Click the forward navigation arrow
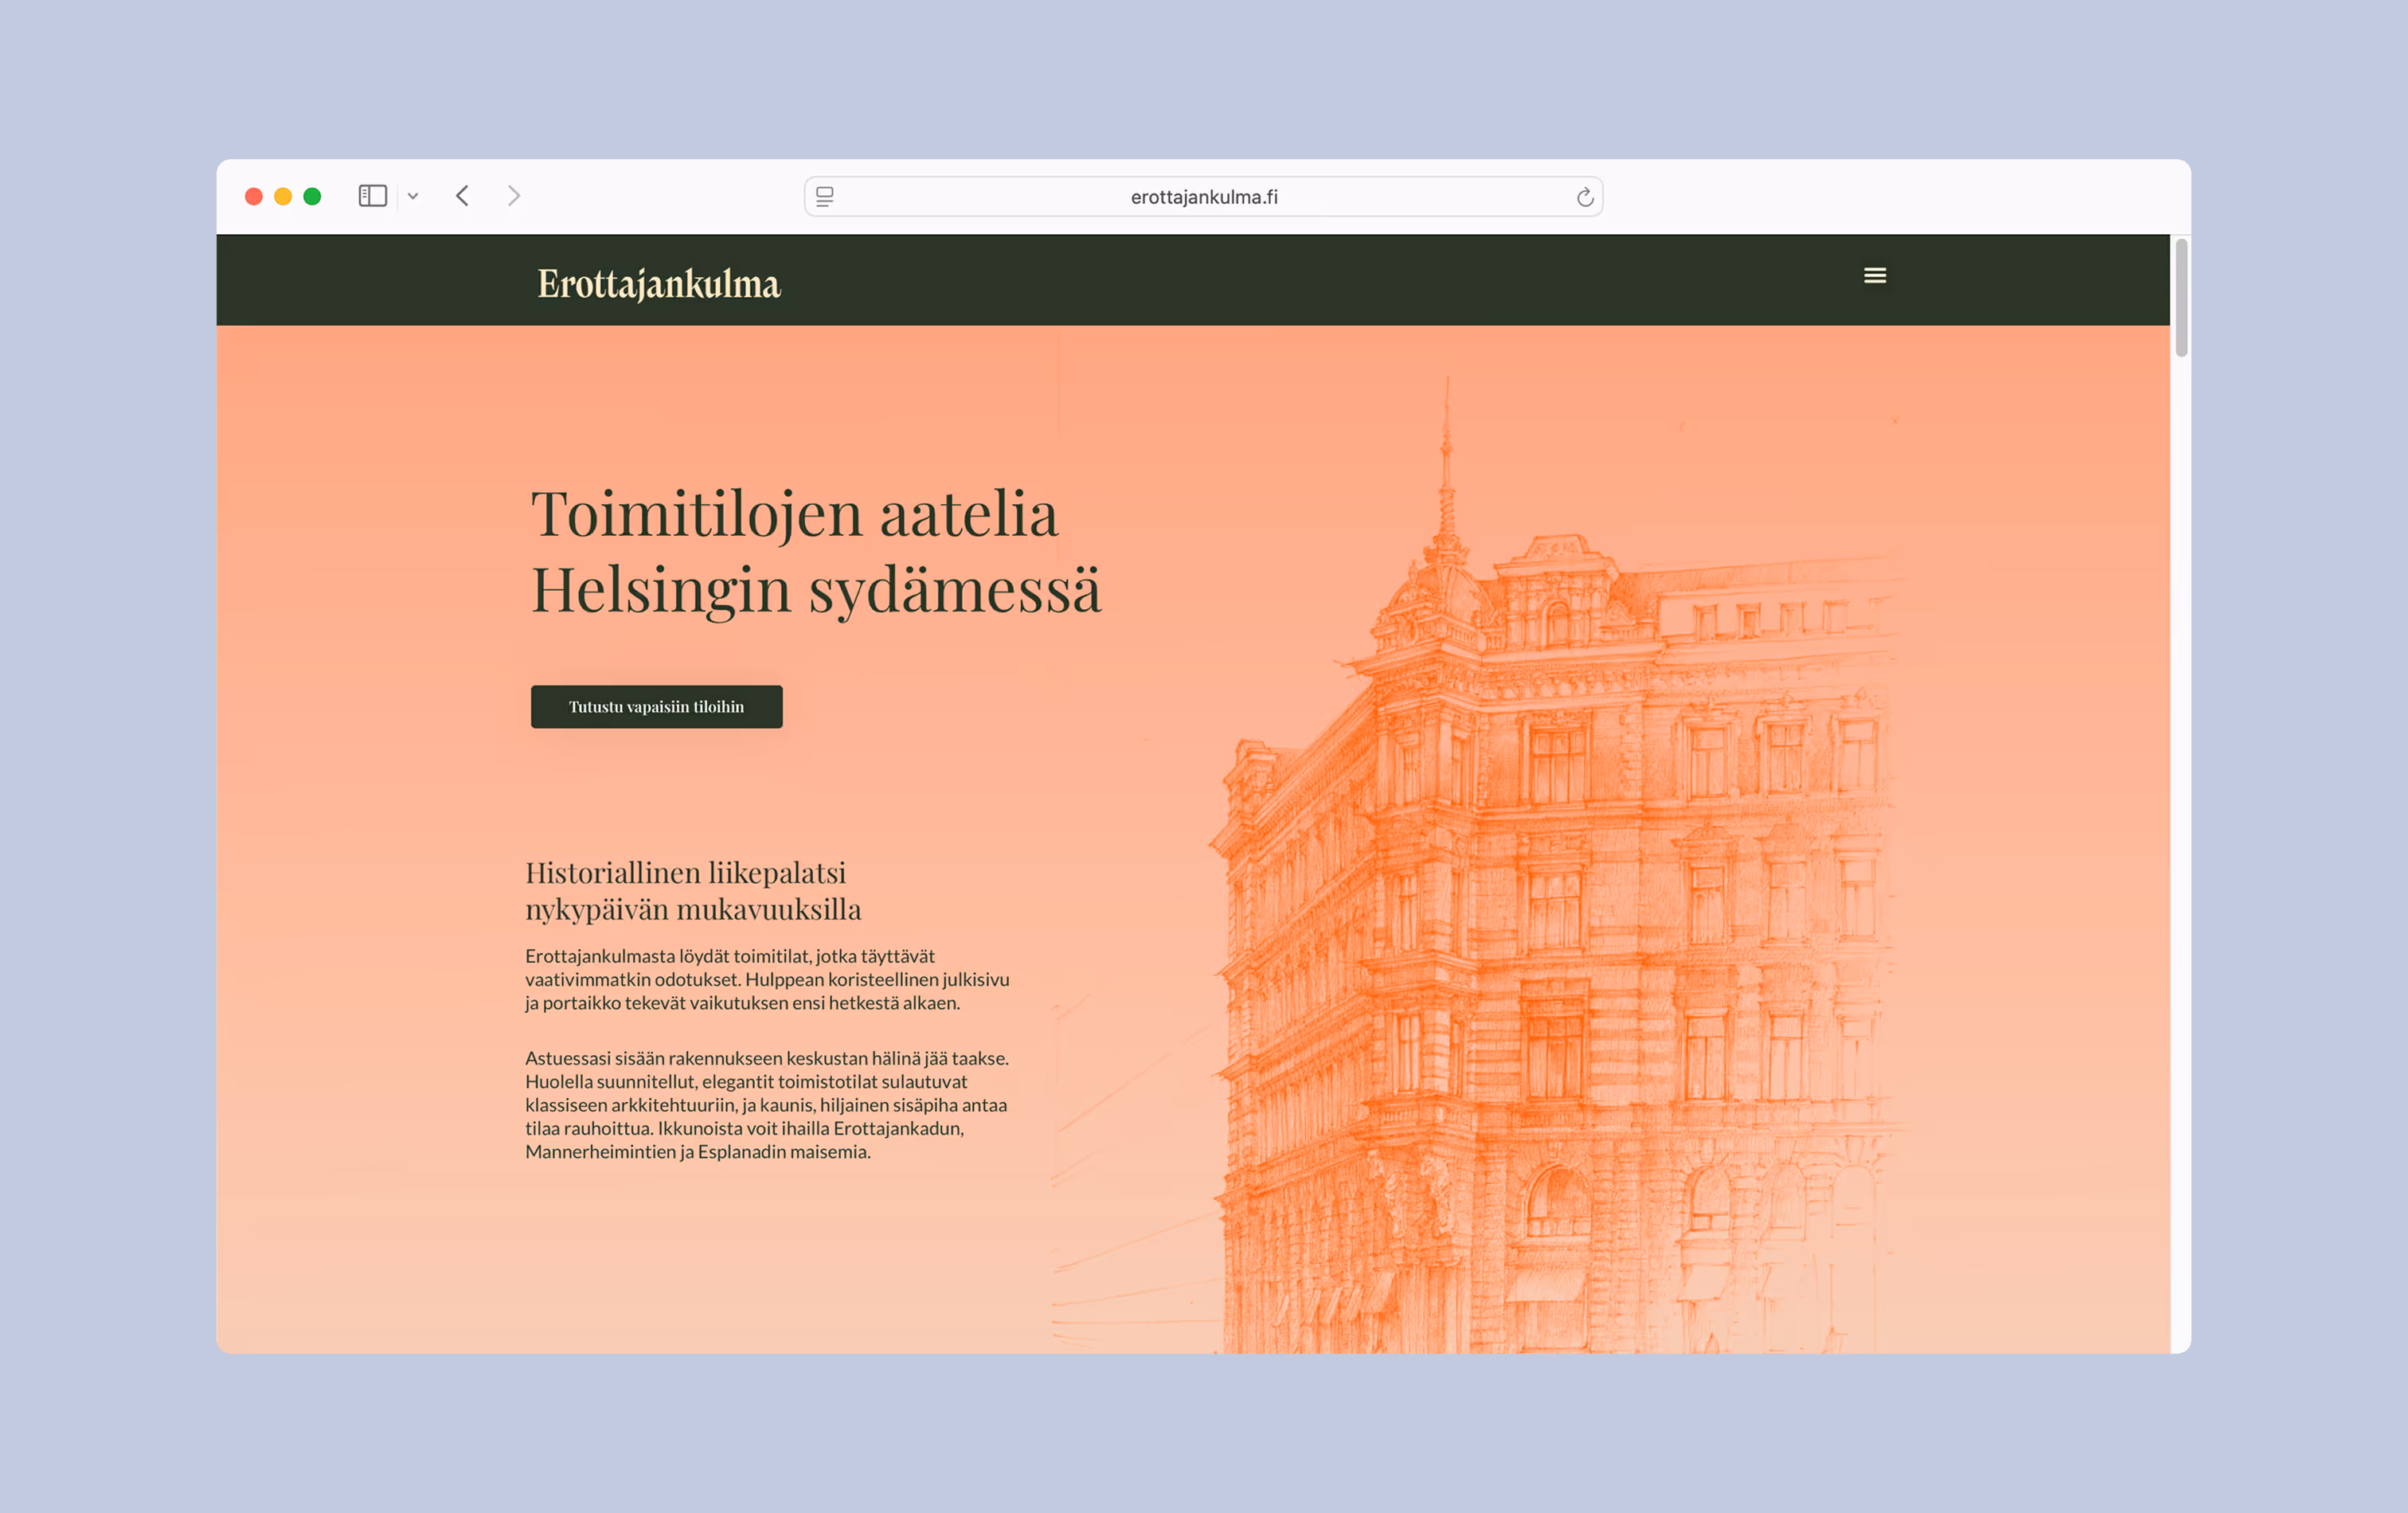 pyautogui.click(x=514, y=196)
